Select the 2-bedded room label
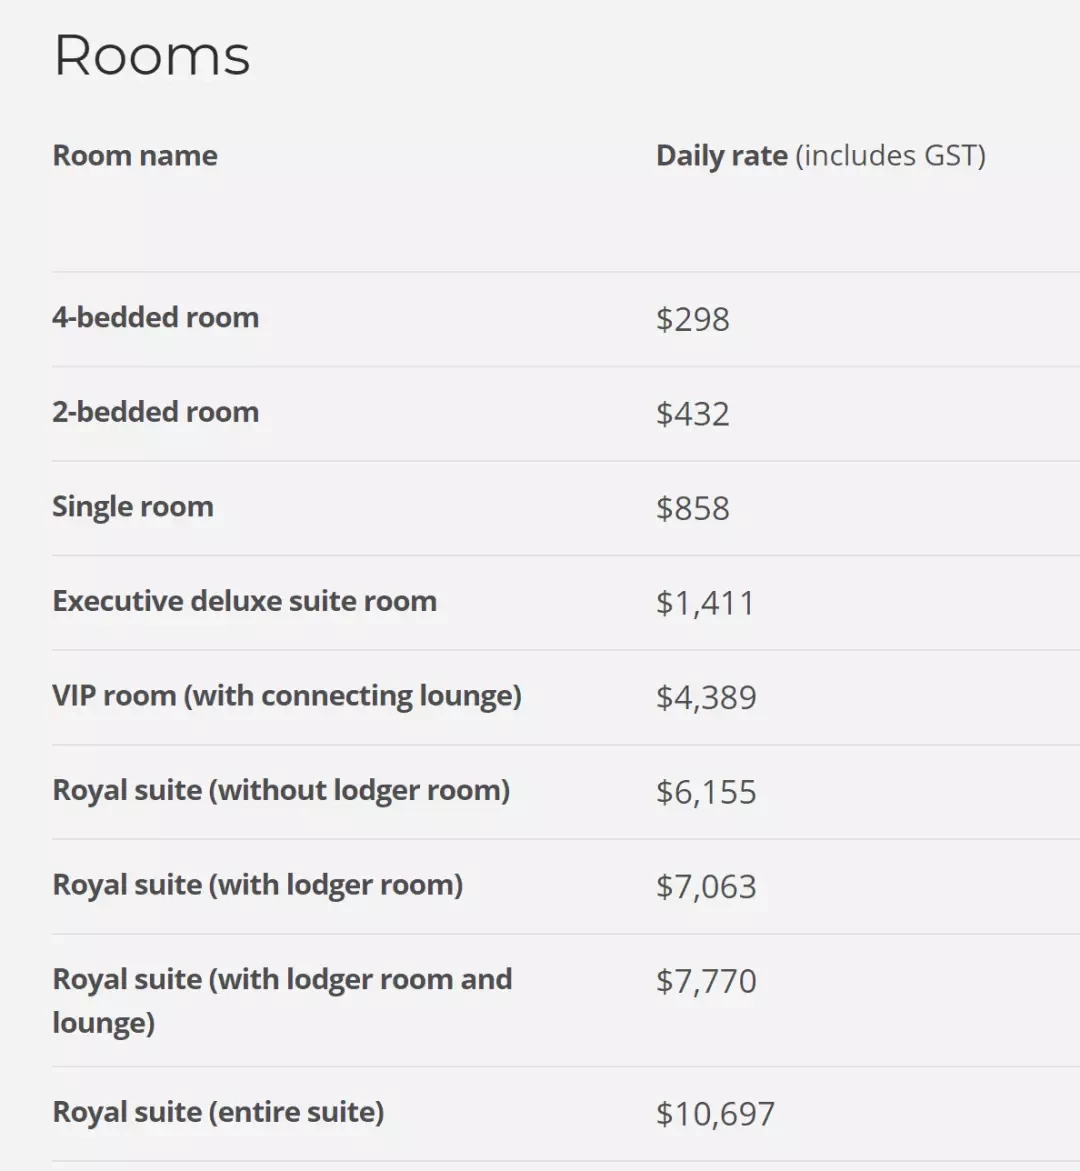 coord(155,412)
